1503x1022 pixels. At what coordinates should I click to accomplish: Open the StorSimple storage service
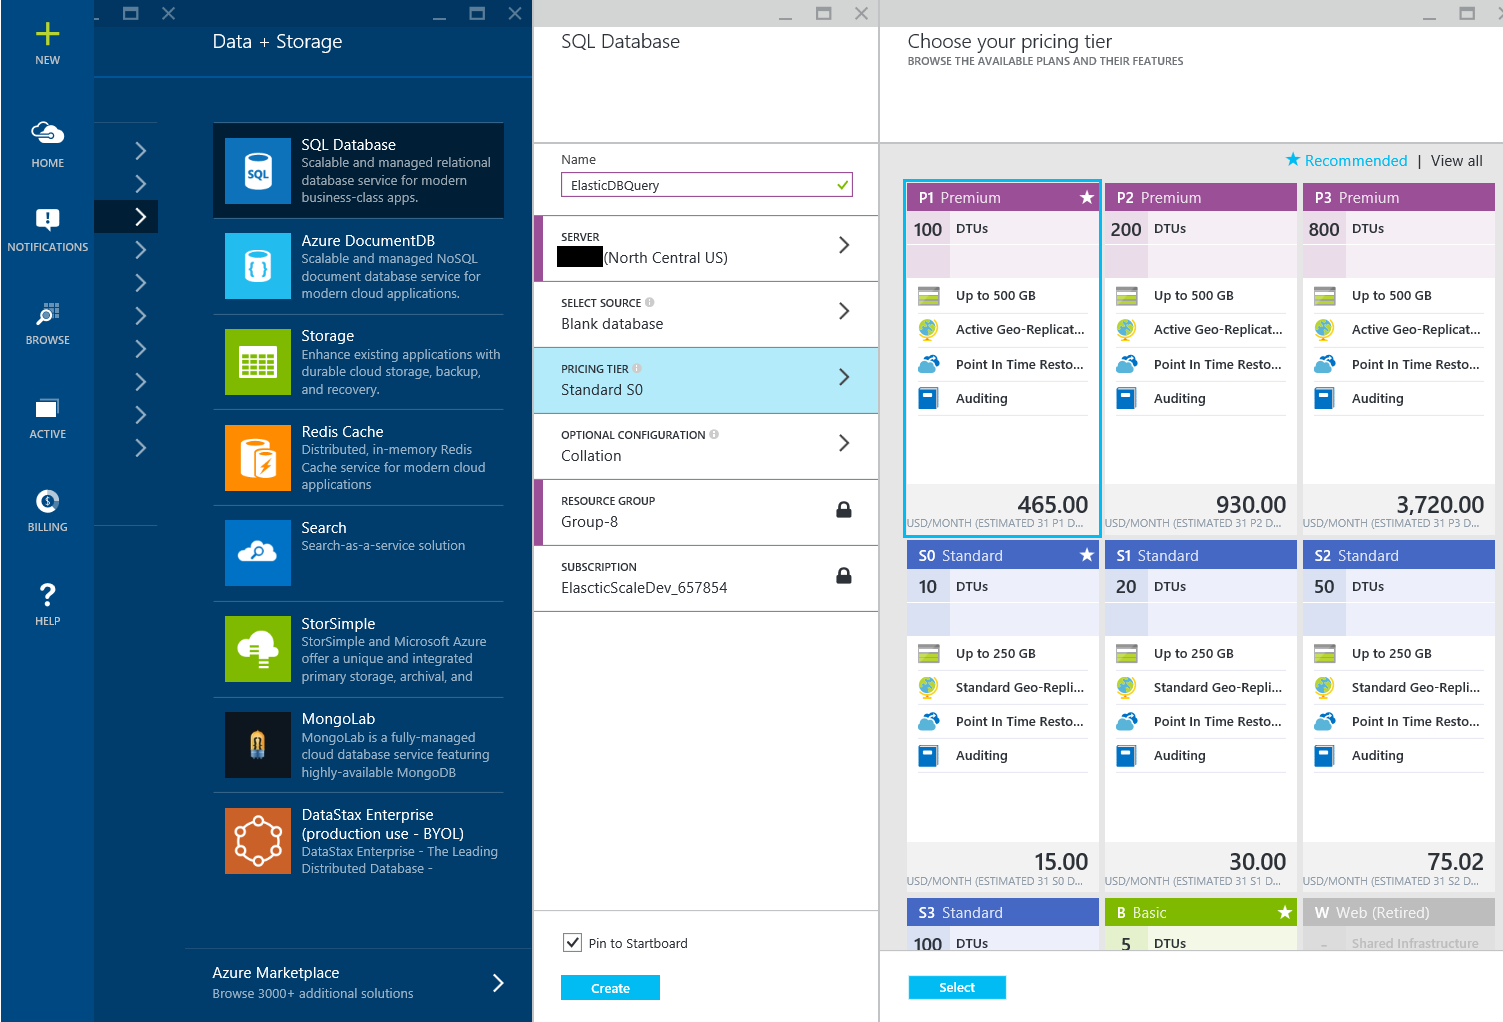point(258,649)
